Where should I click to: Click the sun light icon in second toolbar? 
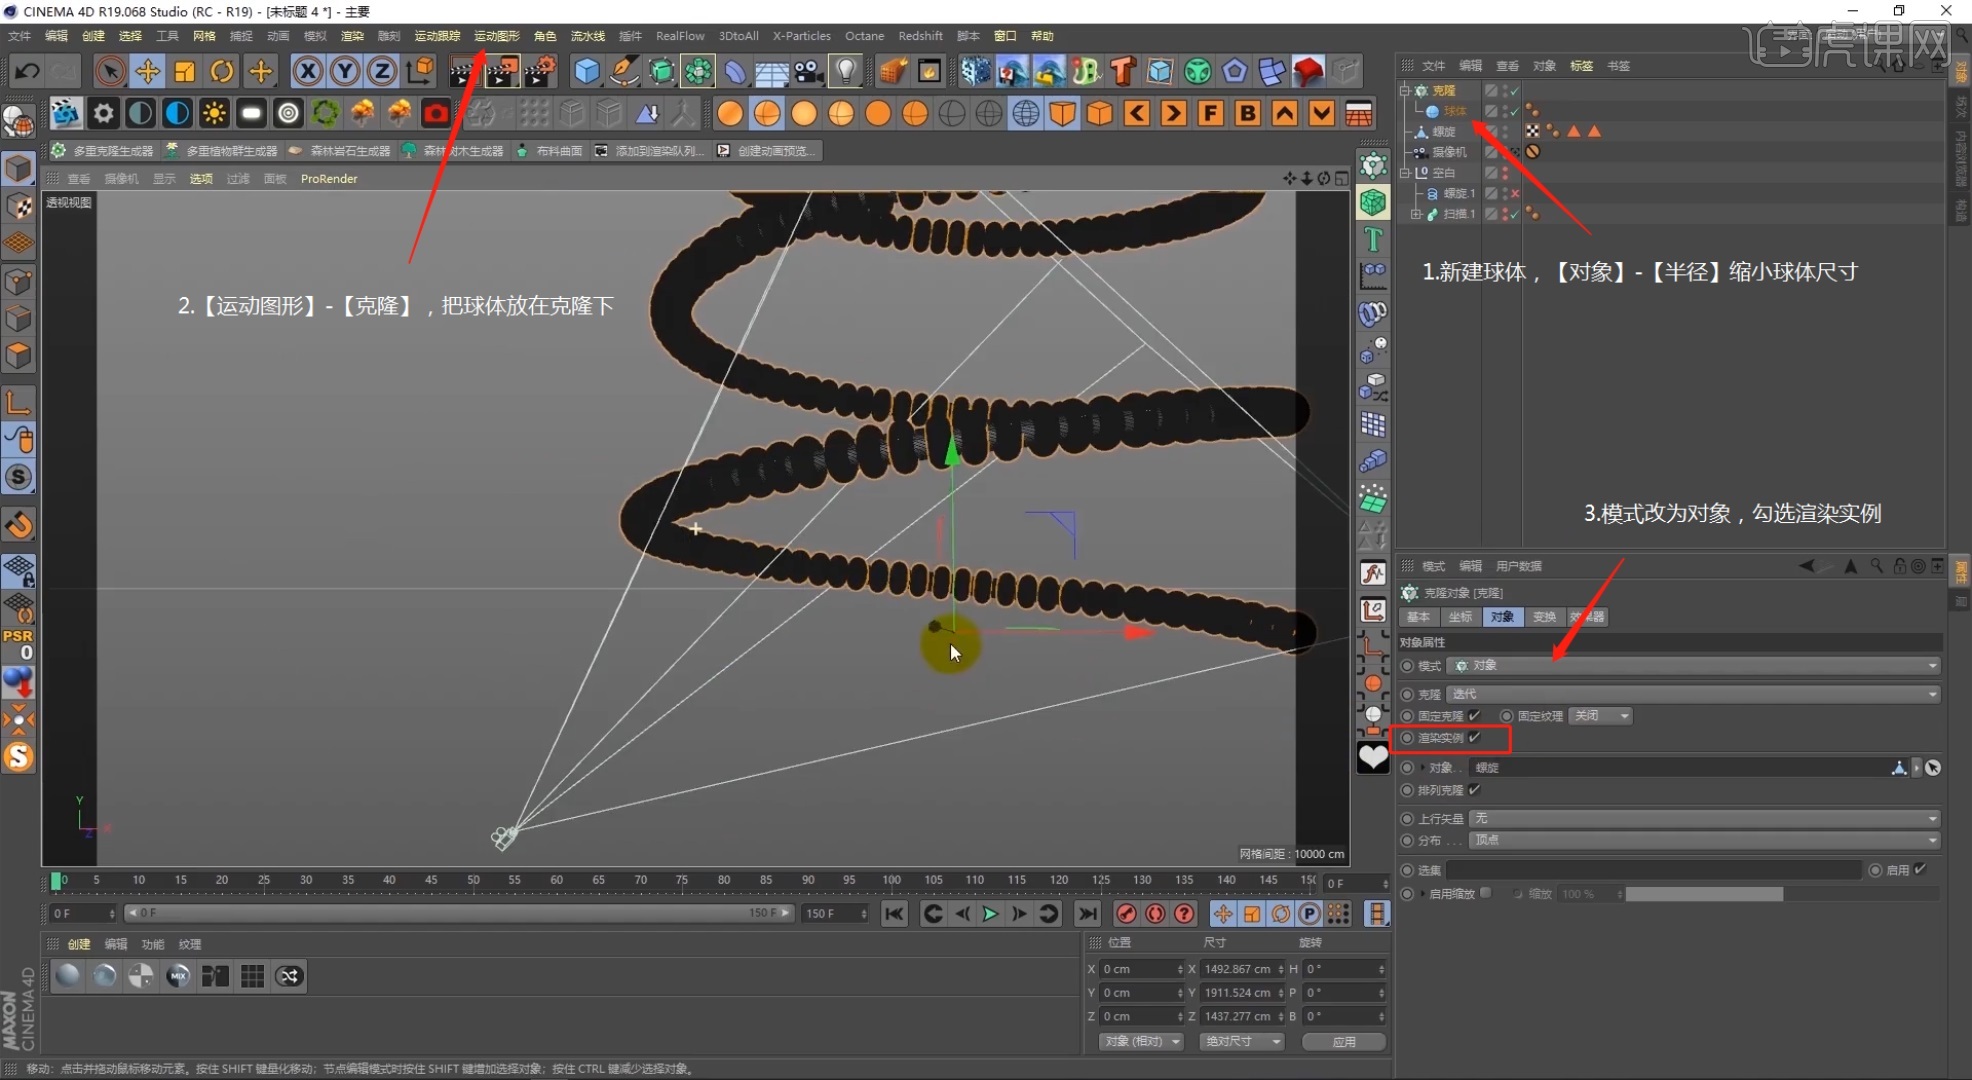(x=214, y=113)
